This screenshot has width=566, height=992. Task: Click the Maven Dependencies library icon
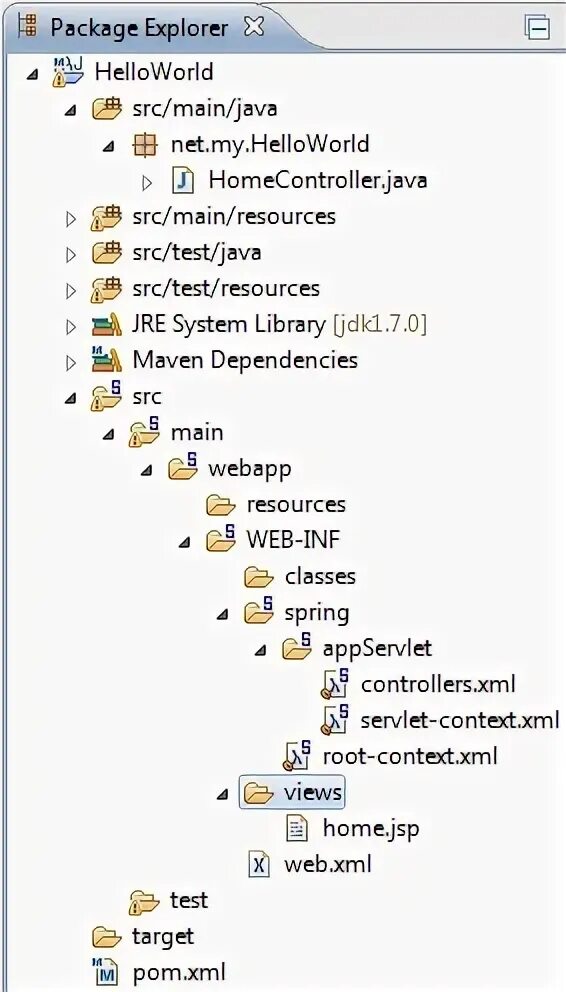106,360
